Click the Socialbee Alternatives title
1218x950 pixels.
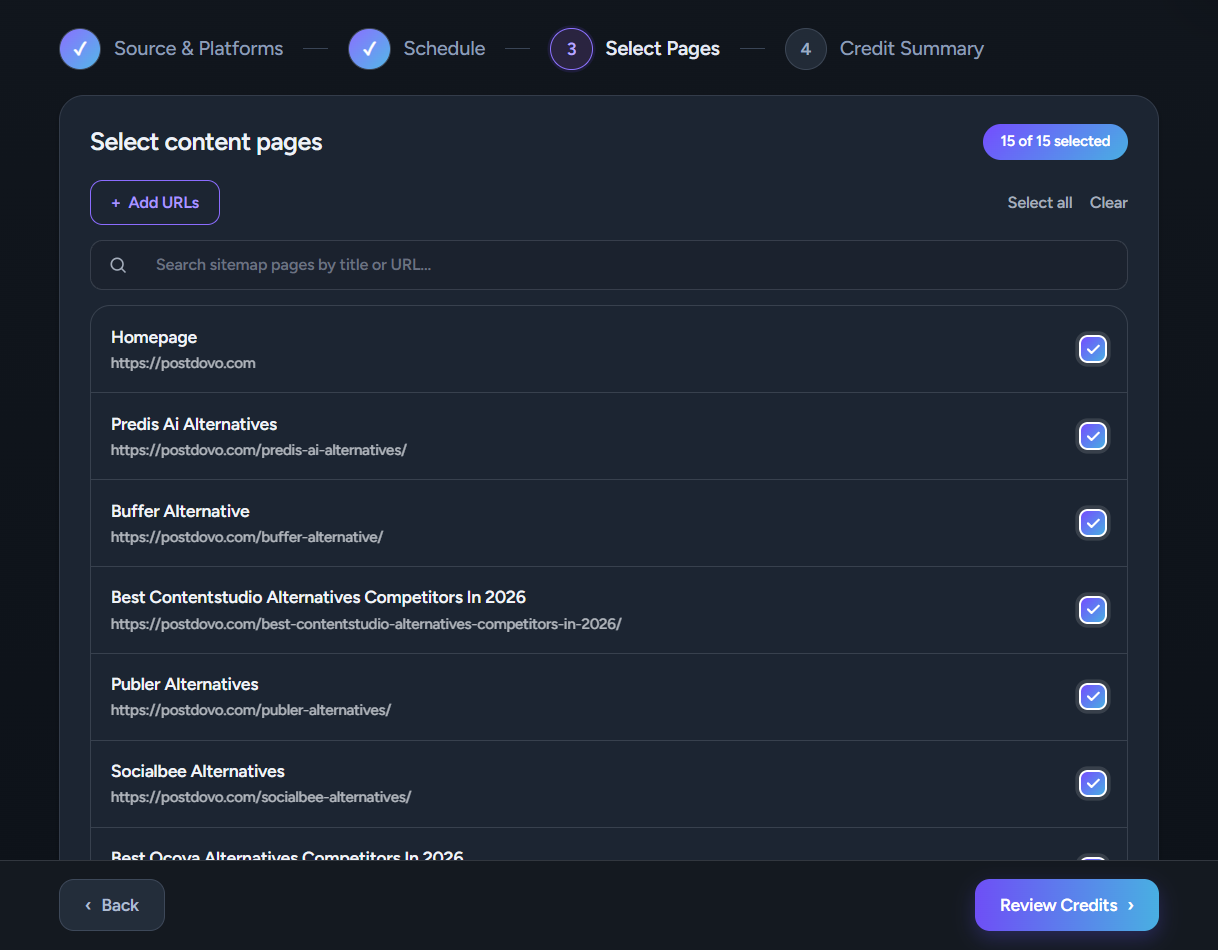coord(198,771)
